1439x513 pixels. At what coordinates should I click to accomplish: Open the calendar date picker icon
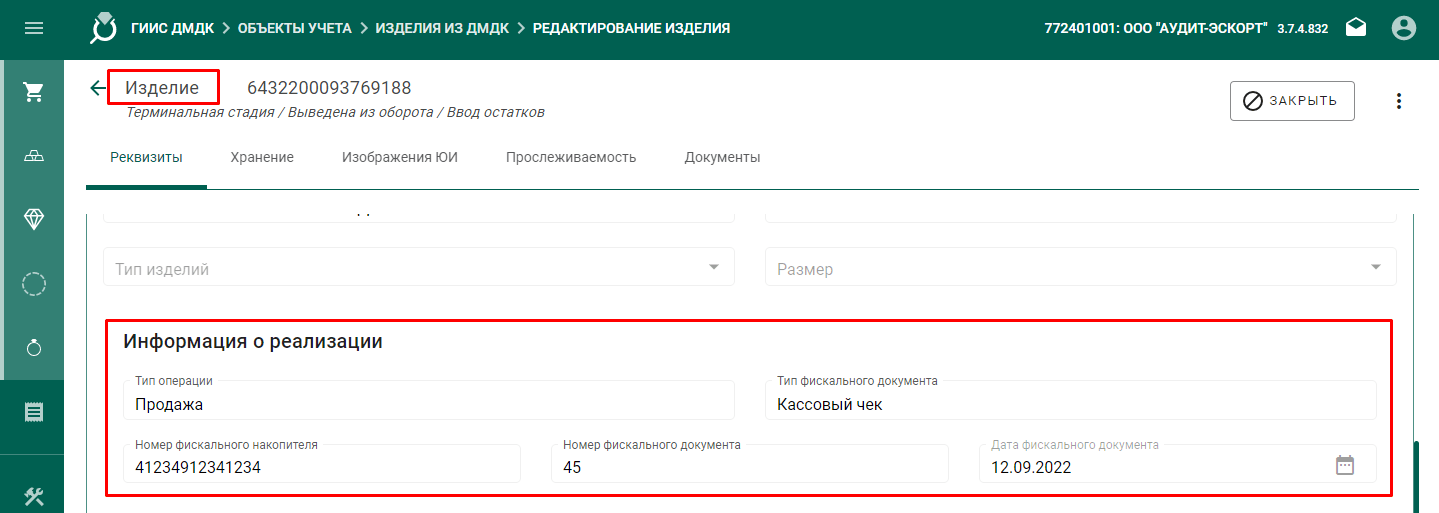(1345, 465)
